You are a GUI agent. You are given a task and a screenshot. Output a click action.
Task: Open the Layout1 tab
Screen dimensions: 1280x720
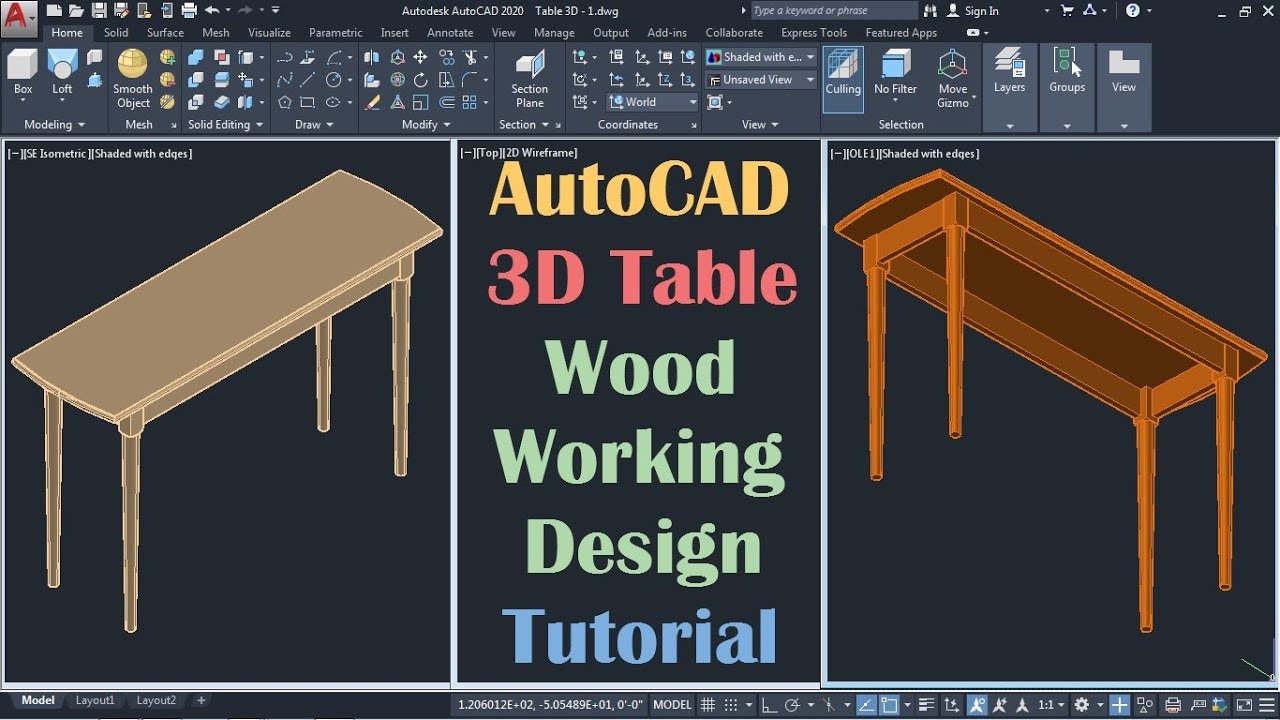95,701
